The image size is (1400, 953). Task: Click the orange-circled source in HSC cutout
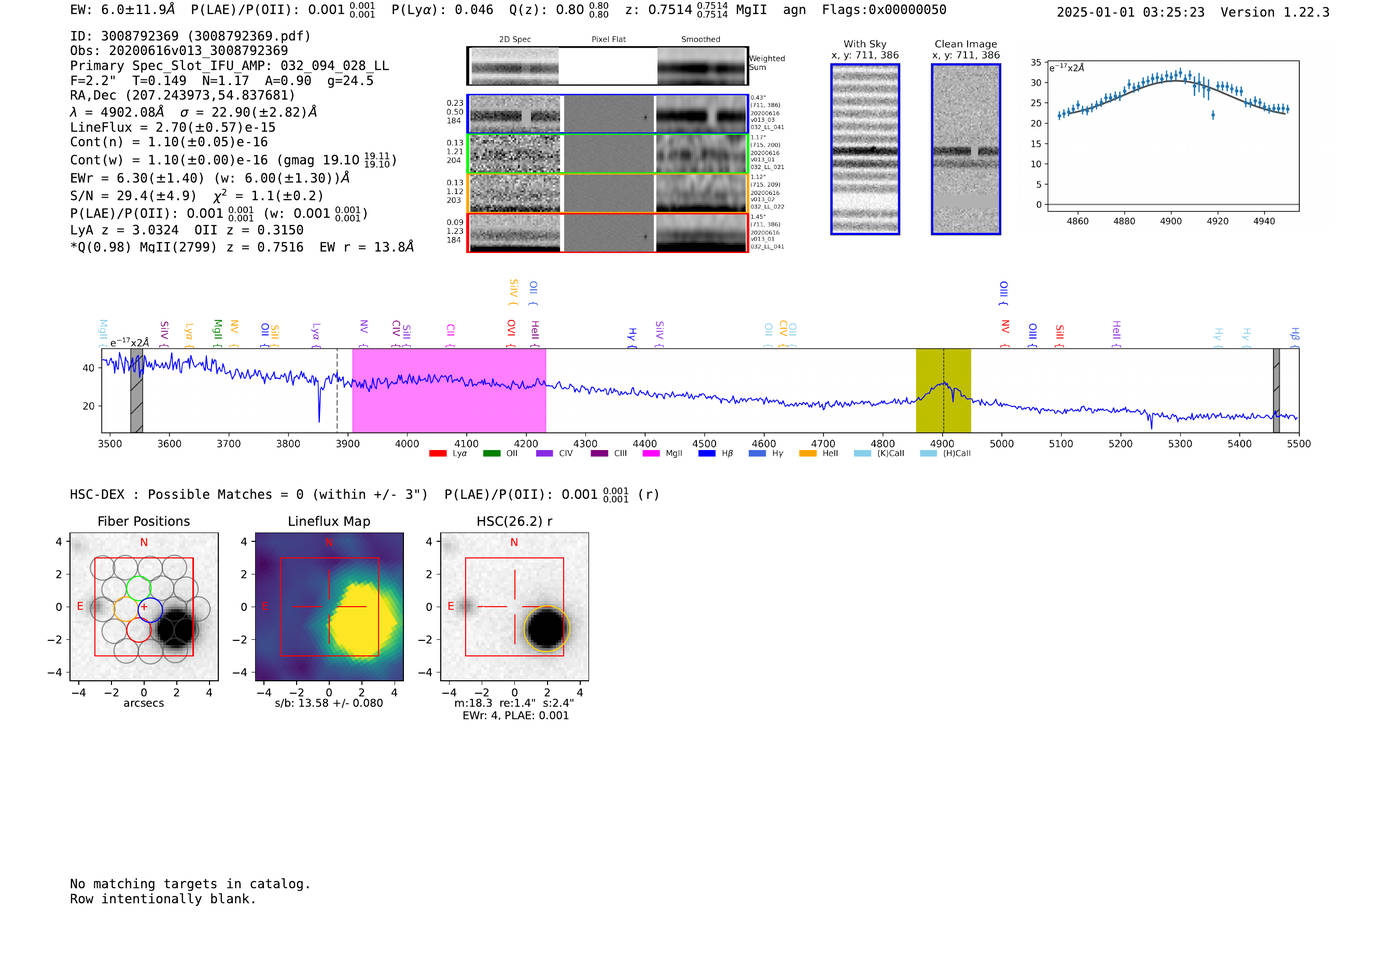pyautogui.click(x=547, y=629)
